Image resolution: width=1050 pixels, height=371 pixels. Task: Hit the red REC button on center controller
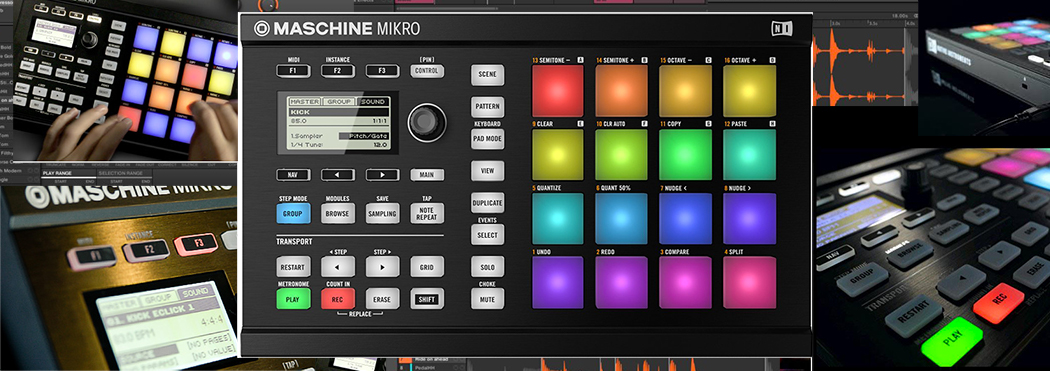(x=338, y=299)
